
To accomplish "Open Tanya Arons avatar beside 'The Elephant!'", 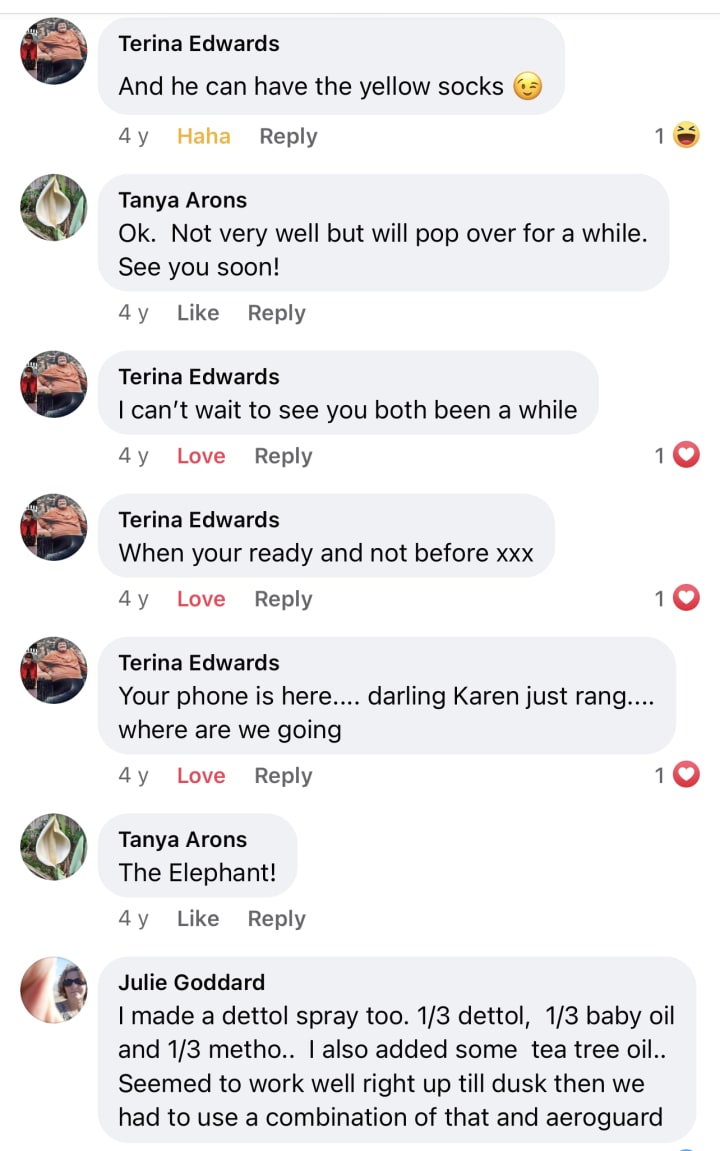I will coord(54,846).
